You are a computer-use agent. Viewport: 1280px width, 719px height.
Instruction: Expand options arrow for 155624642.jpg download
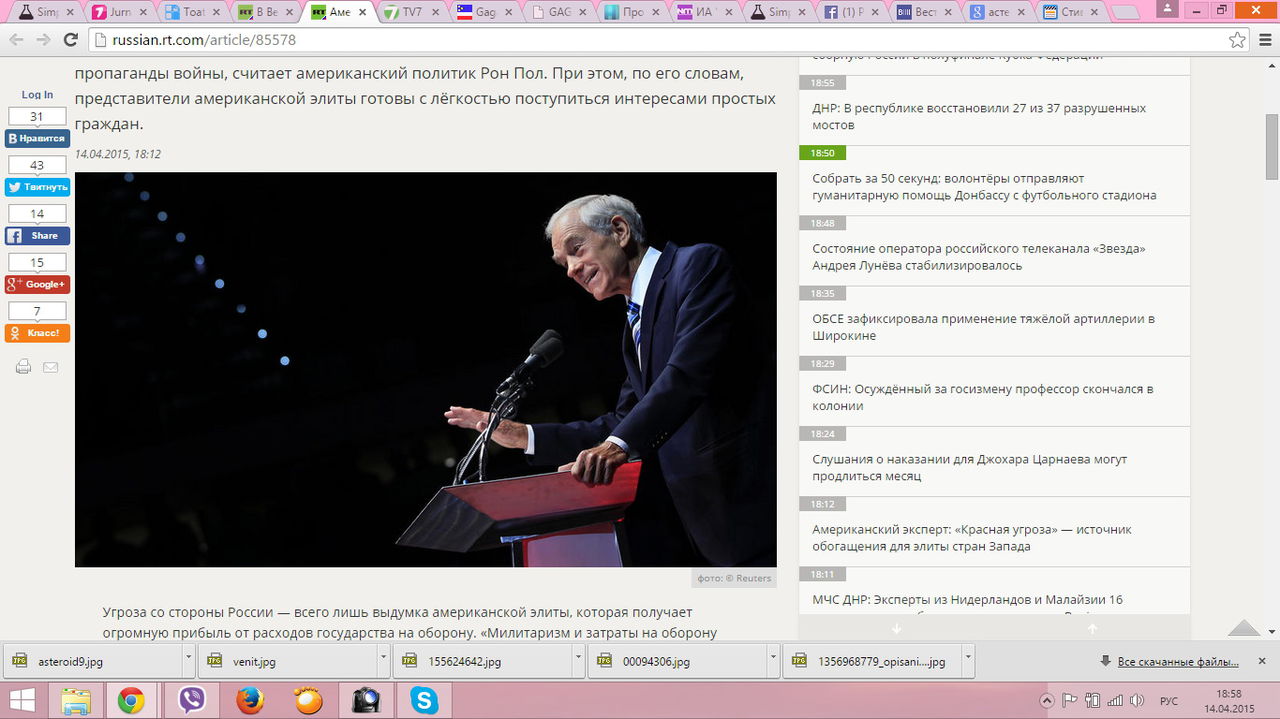(579, 661)
